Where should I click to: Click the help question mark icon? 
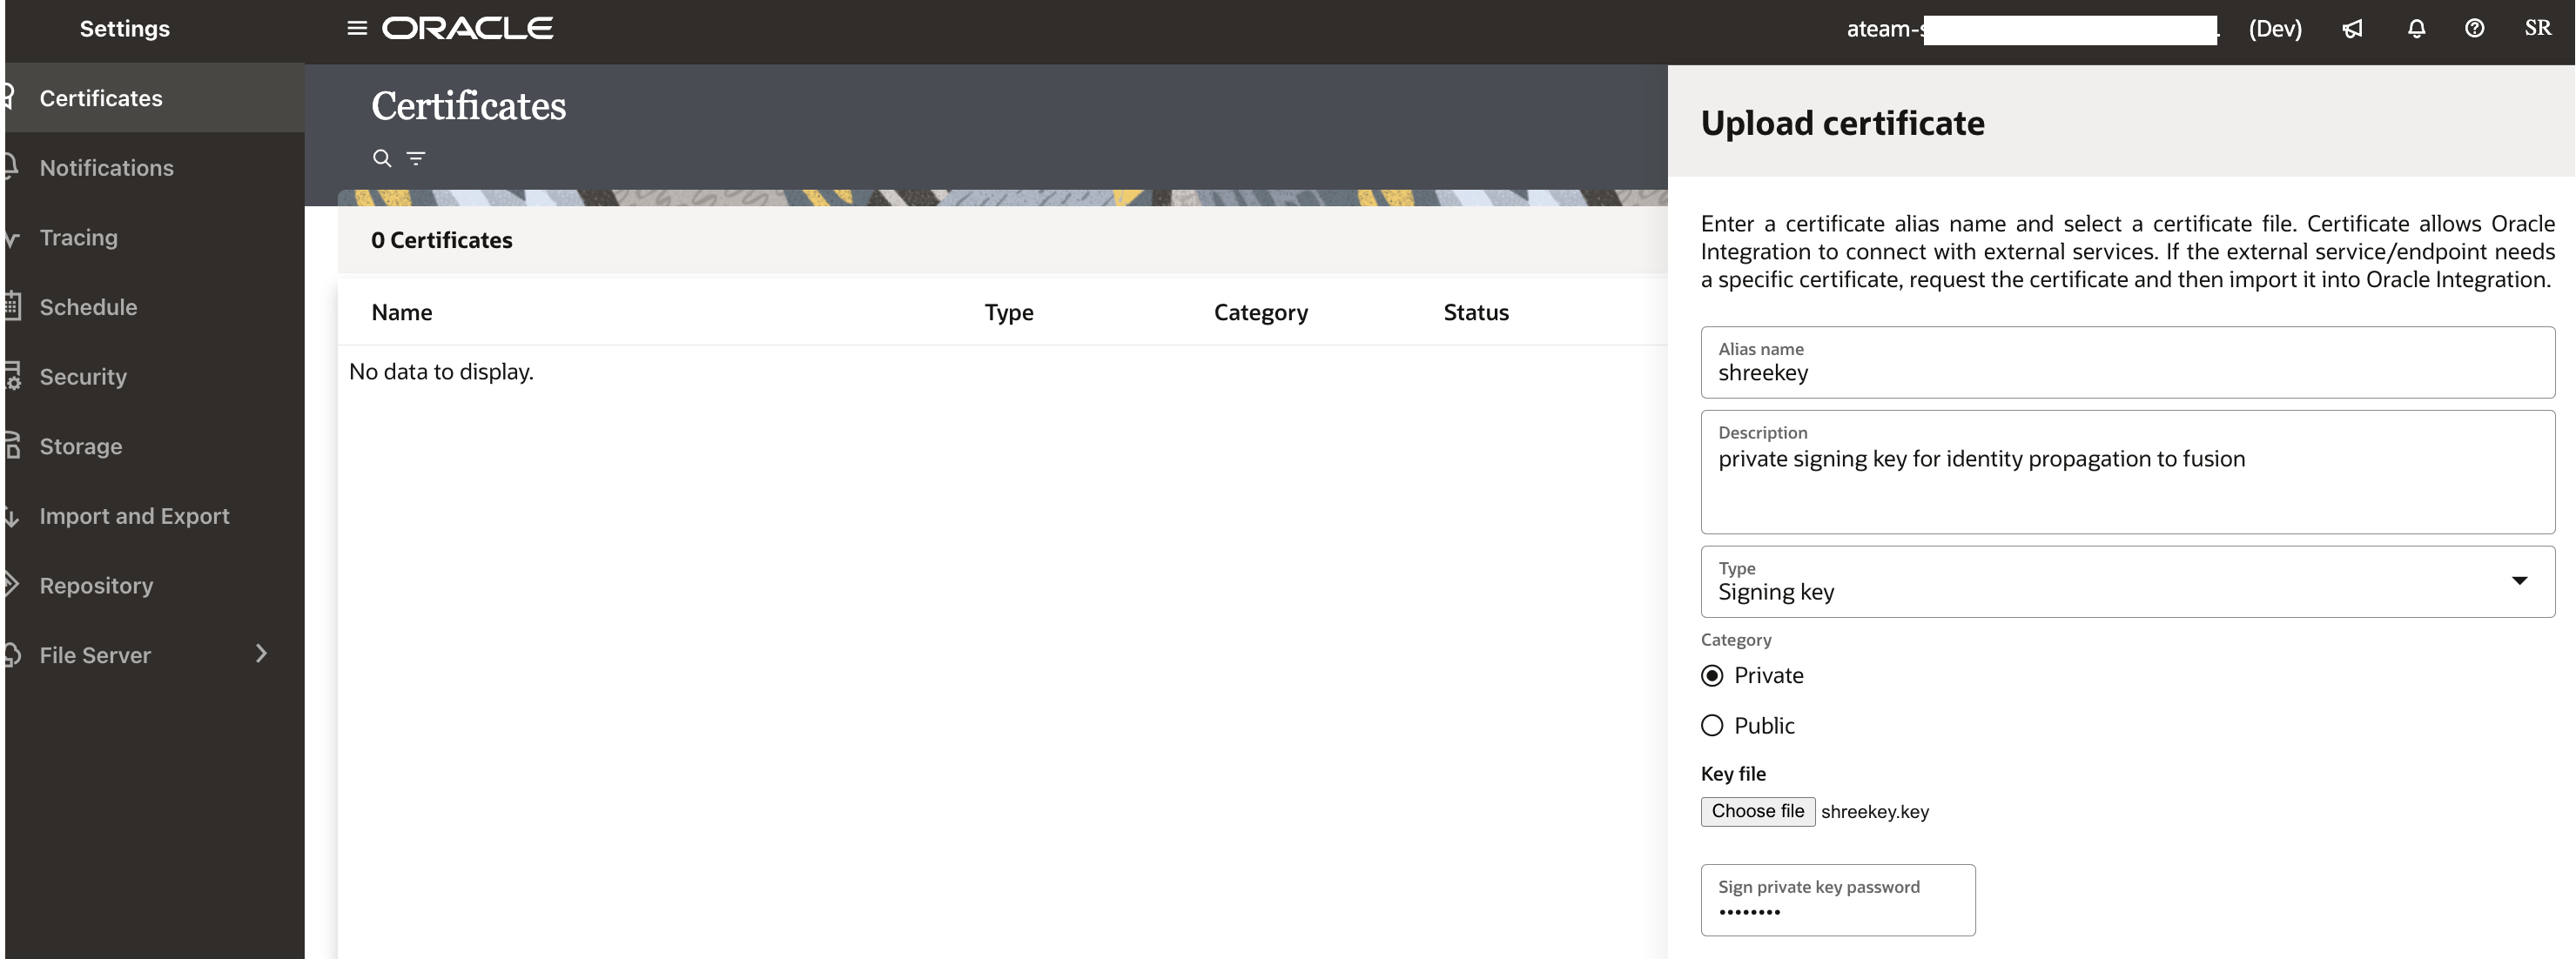(x=2476, y=28)
